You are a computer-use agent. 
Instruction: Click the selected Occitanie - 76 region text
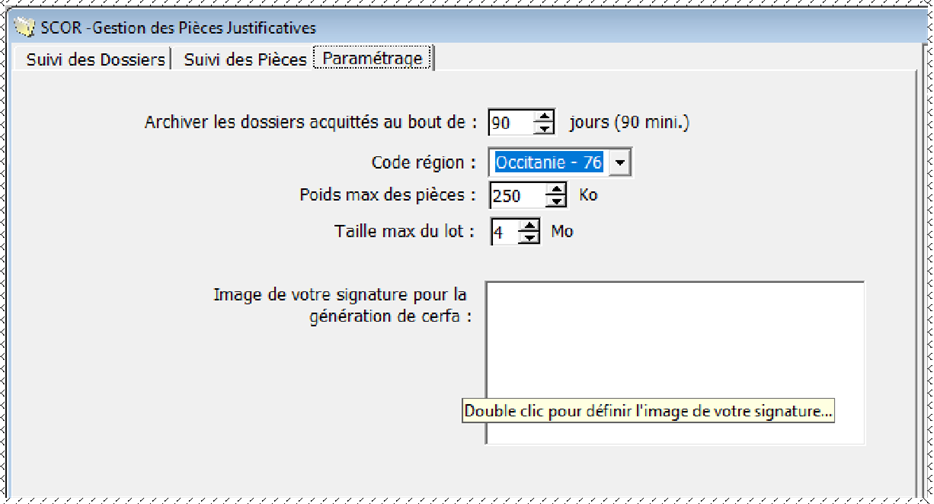pyautogui.click(x=549, y=163)
